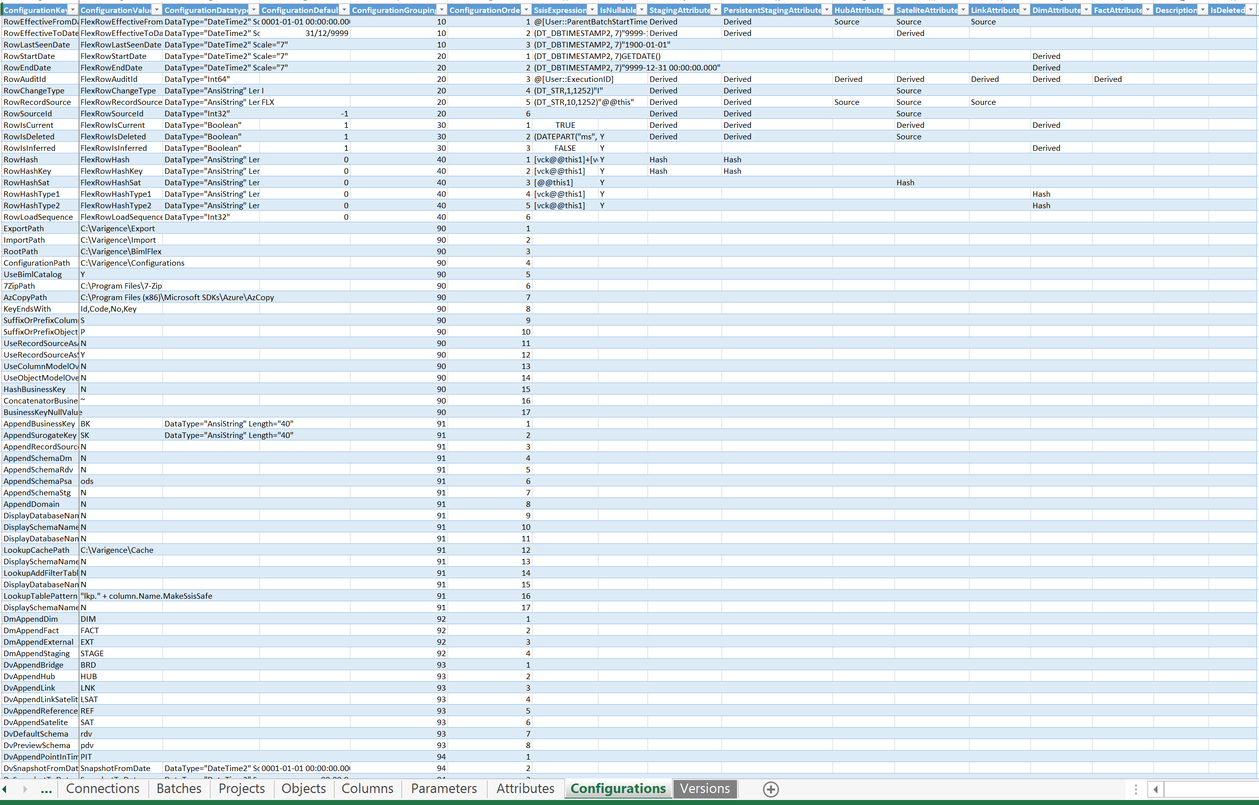The image size is (1259, 805).
Task: Select the PIT value cell
Action: 120,757
